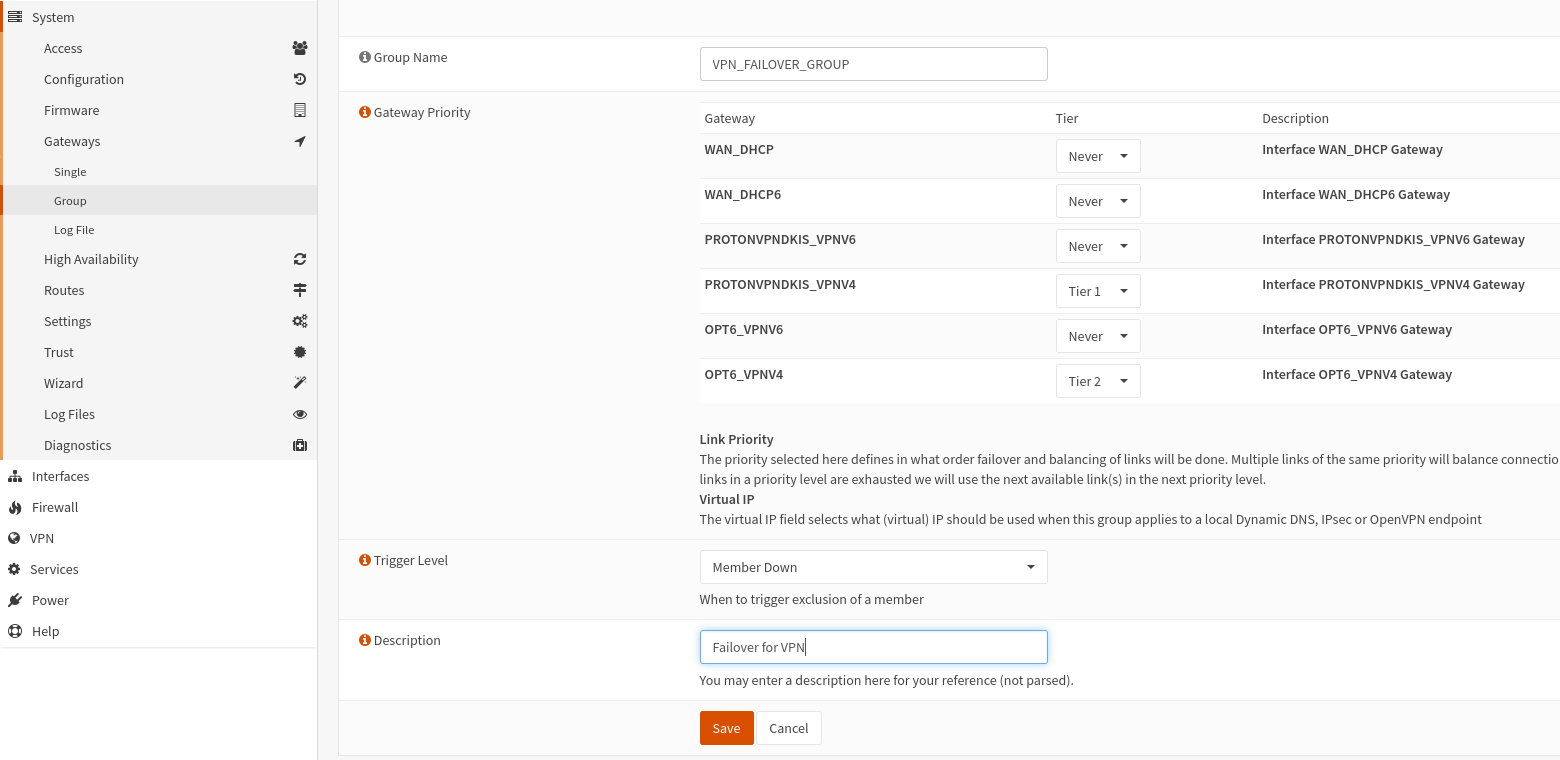The height and width of the screenshot is (760, 1560).
Task: Click the Services gear icon
Action: 14,569
